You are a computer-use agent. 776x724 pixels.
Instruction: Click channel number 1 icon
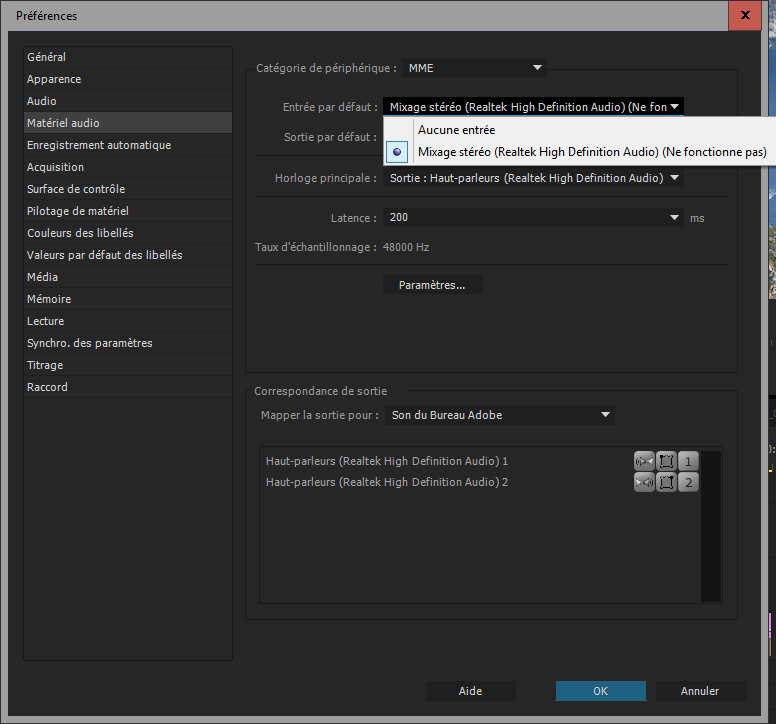coord(688,461)
